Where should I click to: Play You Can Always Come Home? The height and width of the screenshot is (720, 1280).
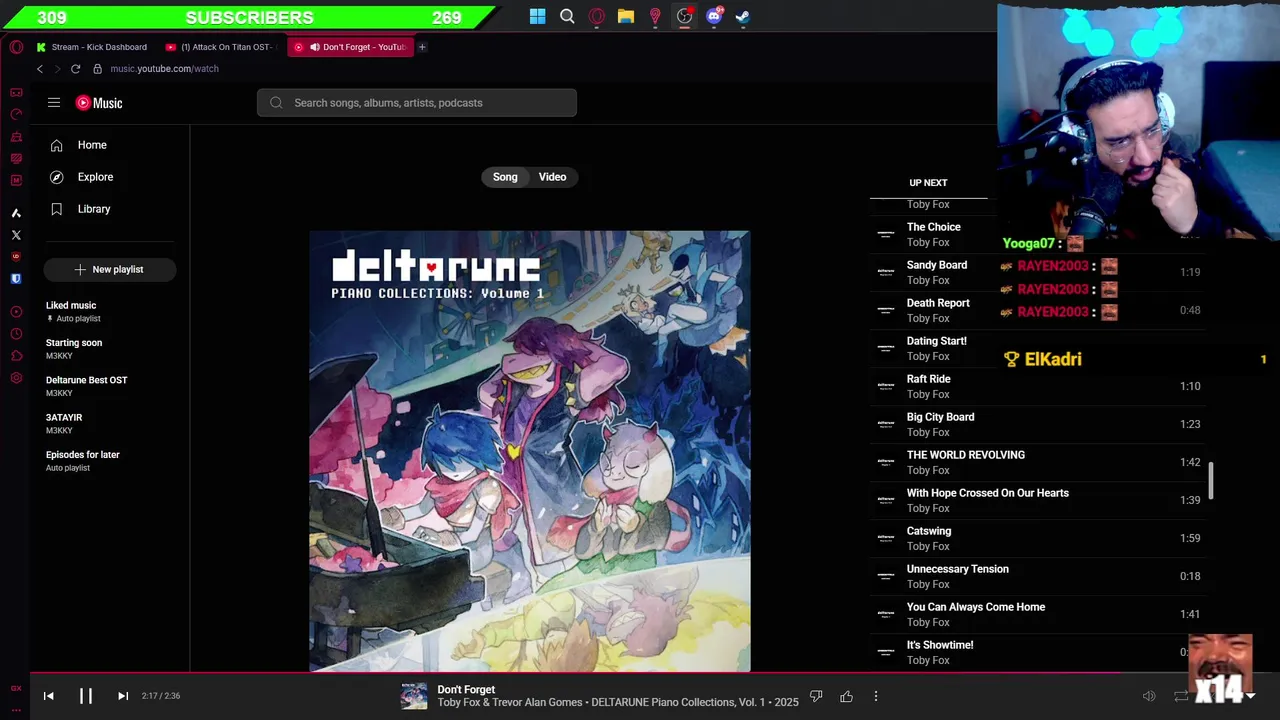click(x=1037, y=614)
